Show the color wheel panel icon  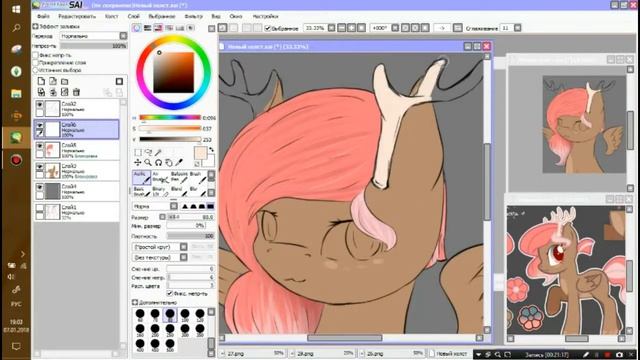[136, 28]
